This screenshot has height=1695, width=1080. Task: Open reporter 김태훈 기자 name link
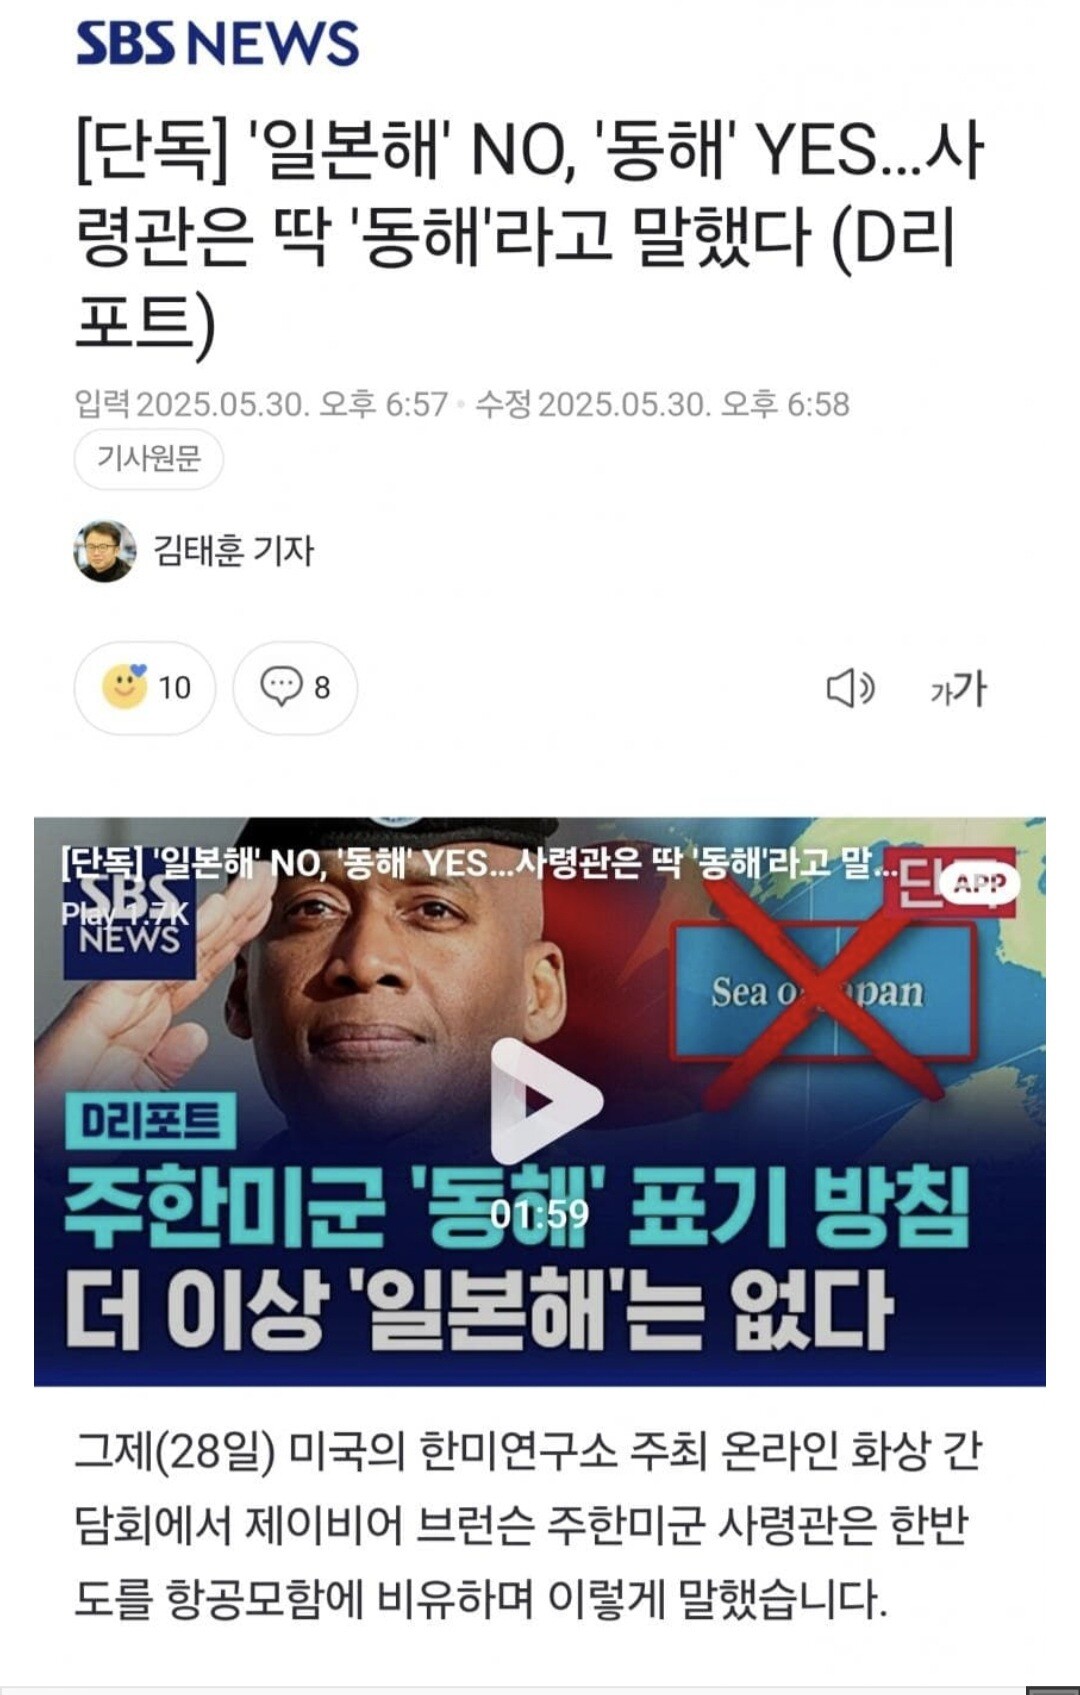[233, 551]
